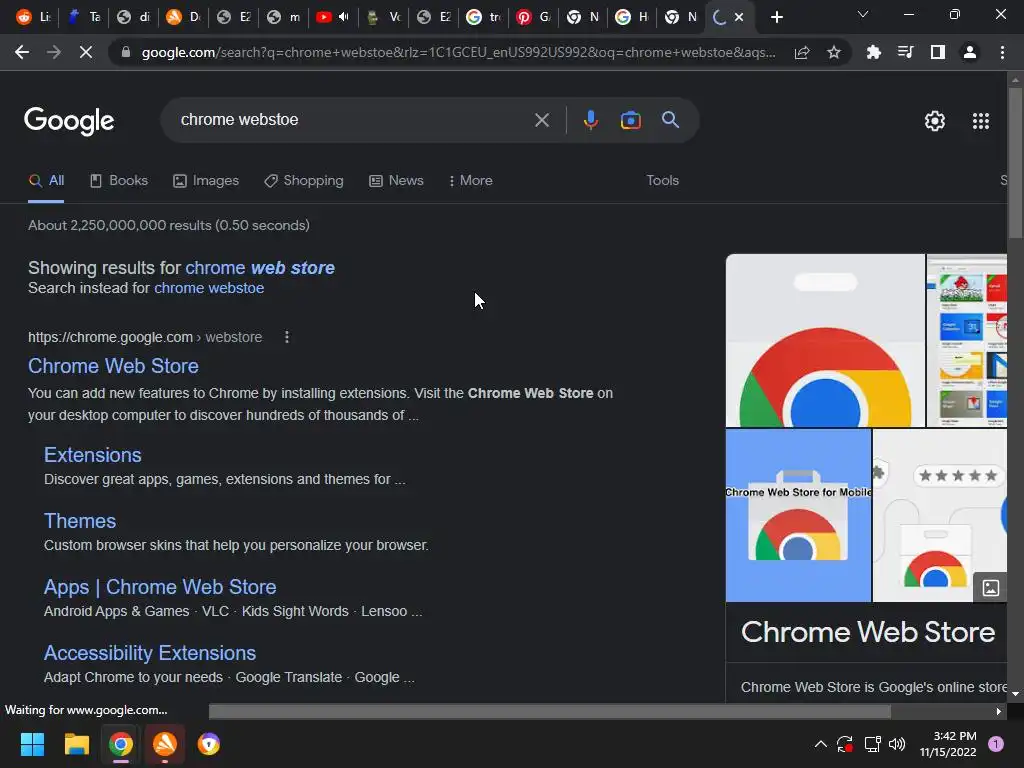Viewport: 1024px width, 768px height.
Task: Open Chrome three-dot menu
Action: [x=1002, y=52]
